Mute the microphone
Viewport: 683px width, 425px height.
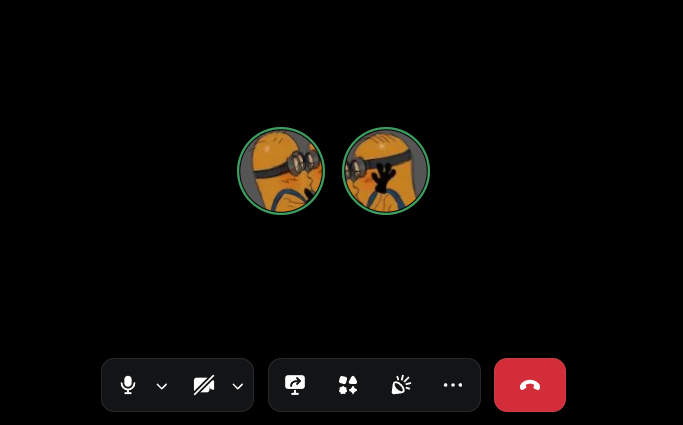[128, 385]
